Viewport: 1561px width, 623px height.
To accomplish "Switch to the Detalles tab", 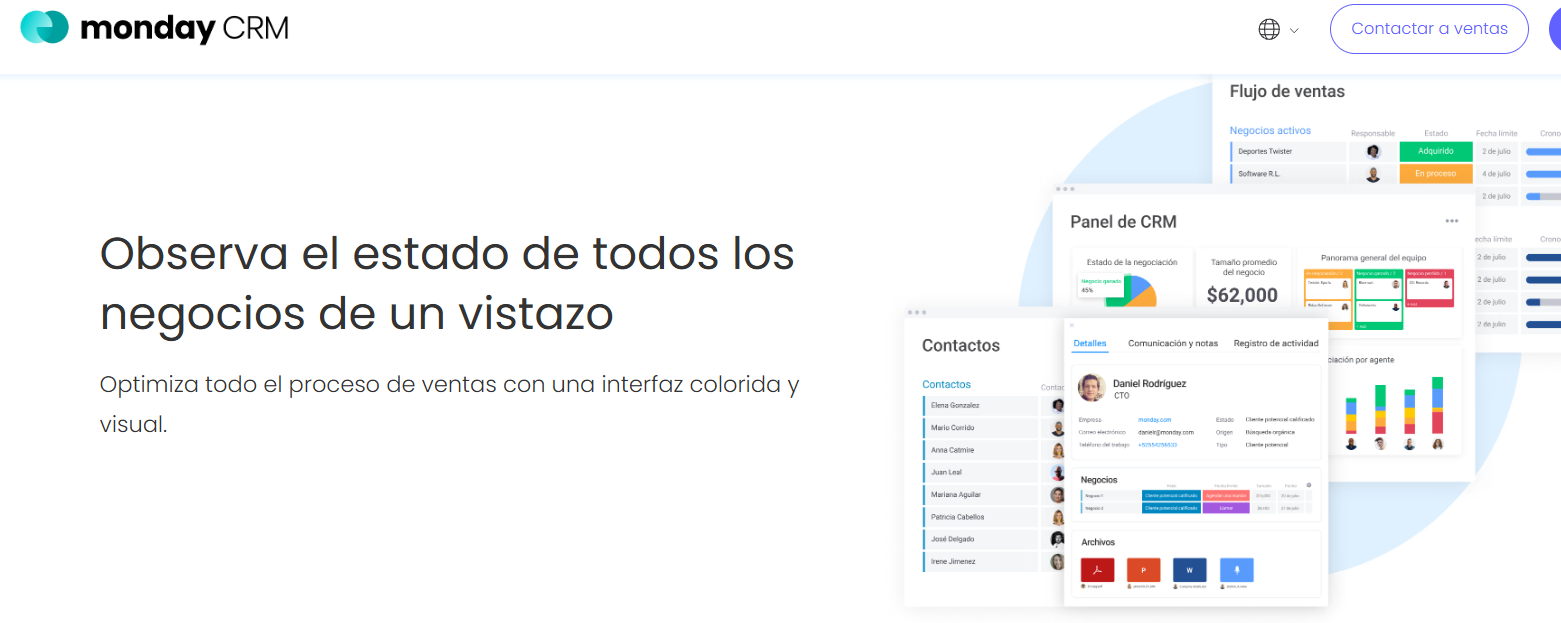I will pos(1090,343).
